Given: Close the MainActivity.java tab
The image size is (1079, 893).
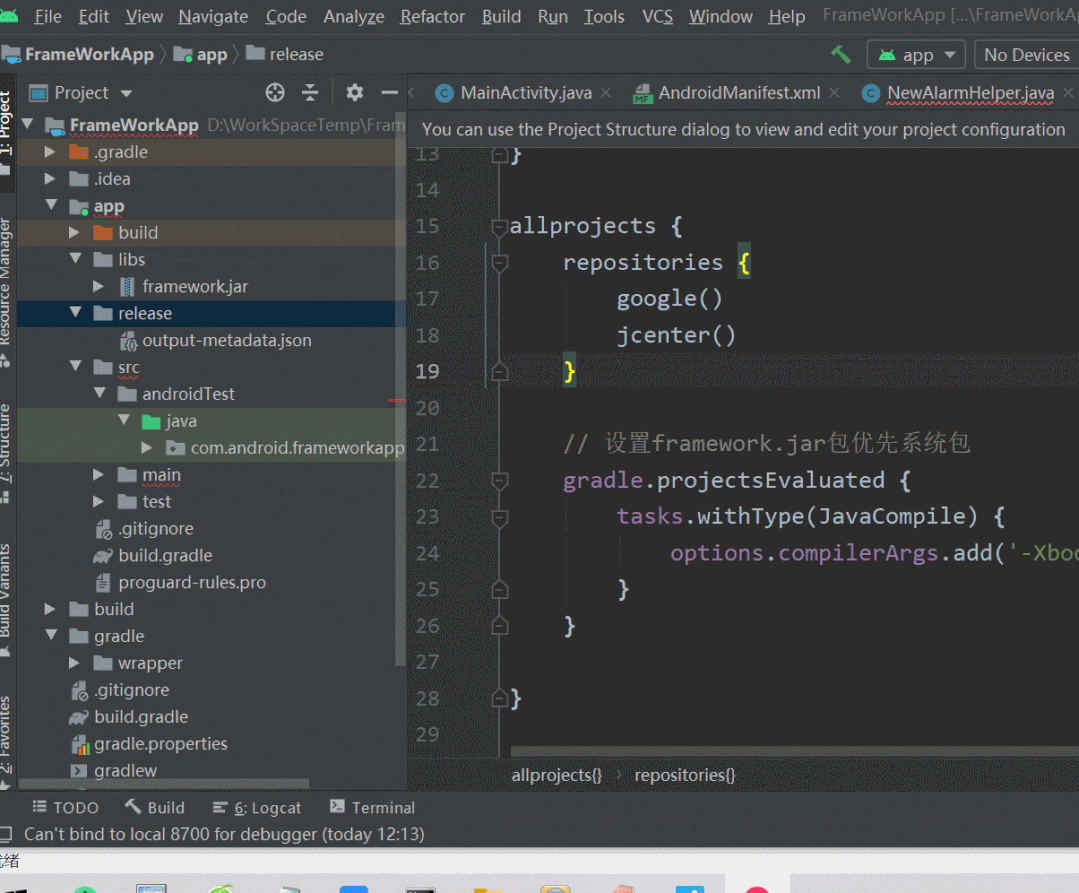Looking at the screenshot, I should (x=606, y=92).
